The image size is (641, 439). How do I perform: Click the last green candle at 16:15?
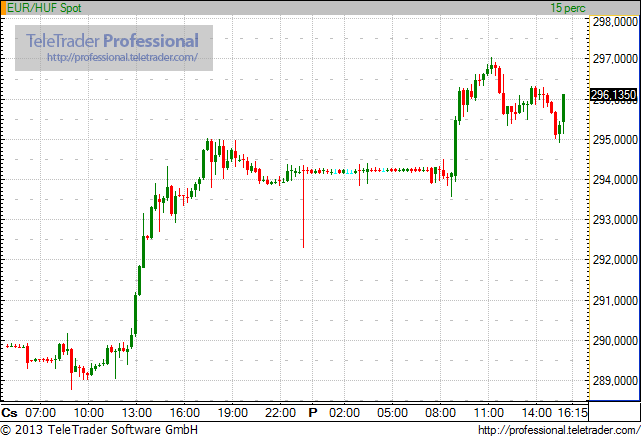(563, 114)
